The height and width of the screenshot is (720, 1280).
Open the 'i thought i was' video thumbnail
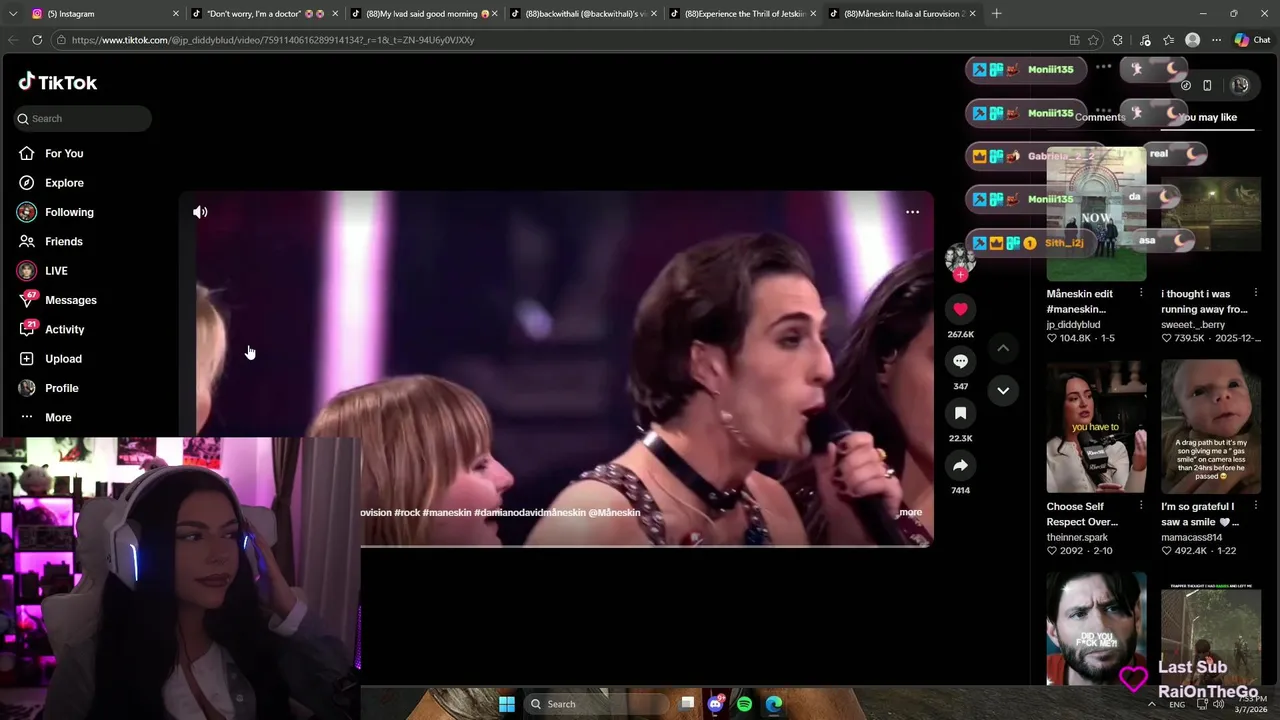click(1211, 215)
